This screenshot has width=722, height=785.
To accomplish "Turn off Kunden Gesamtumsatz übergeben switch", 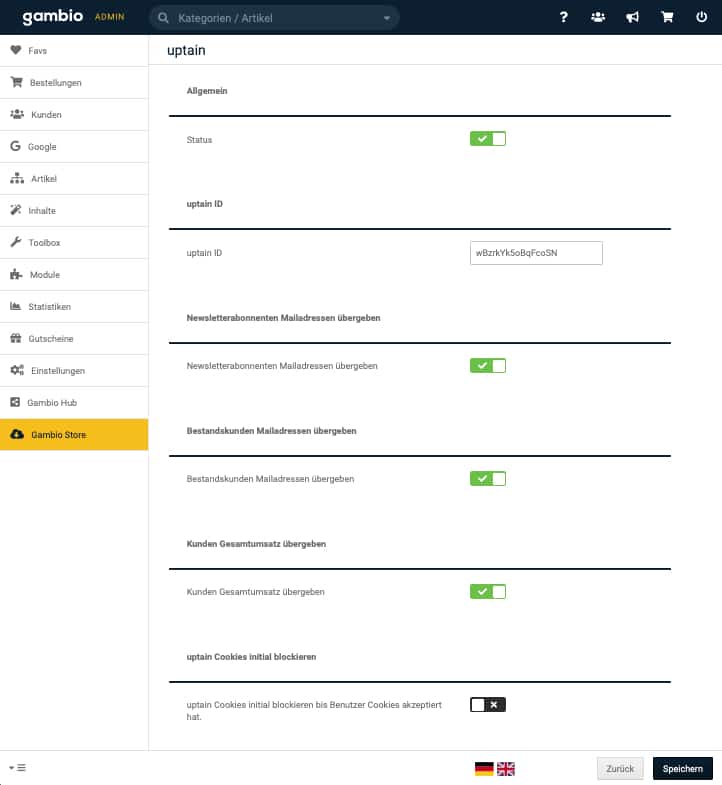I will 488,592.
